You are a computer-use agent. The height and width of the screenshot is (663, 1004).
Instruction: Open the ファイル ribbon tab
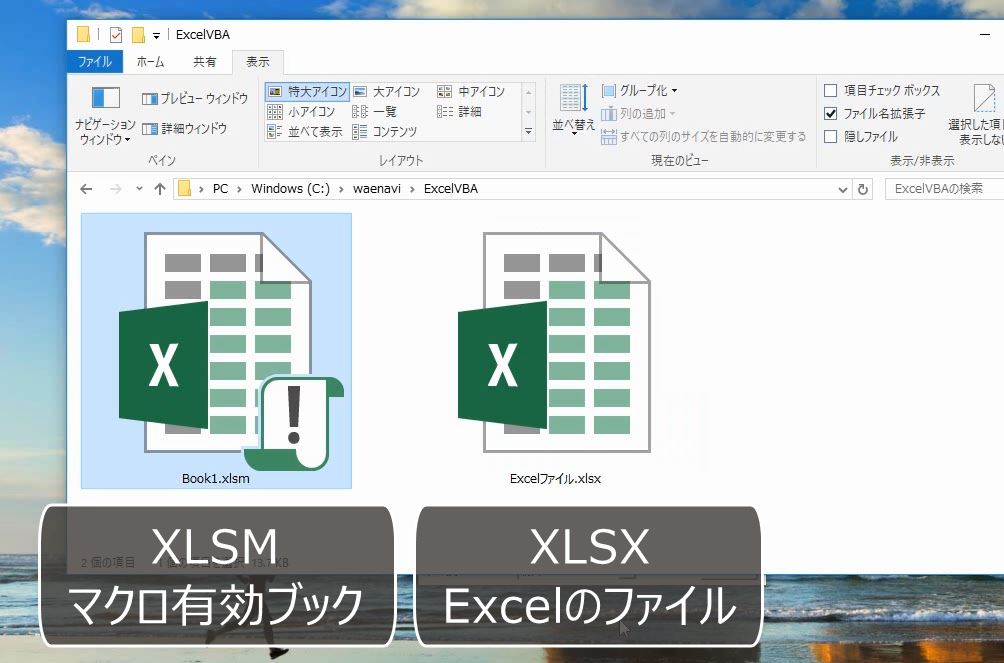[x=94, y=61]
